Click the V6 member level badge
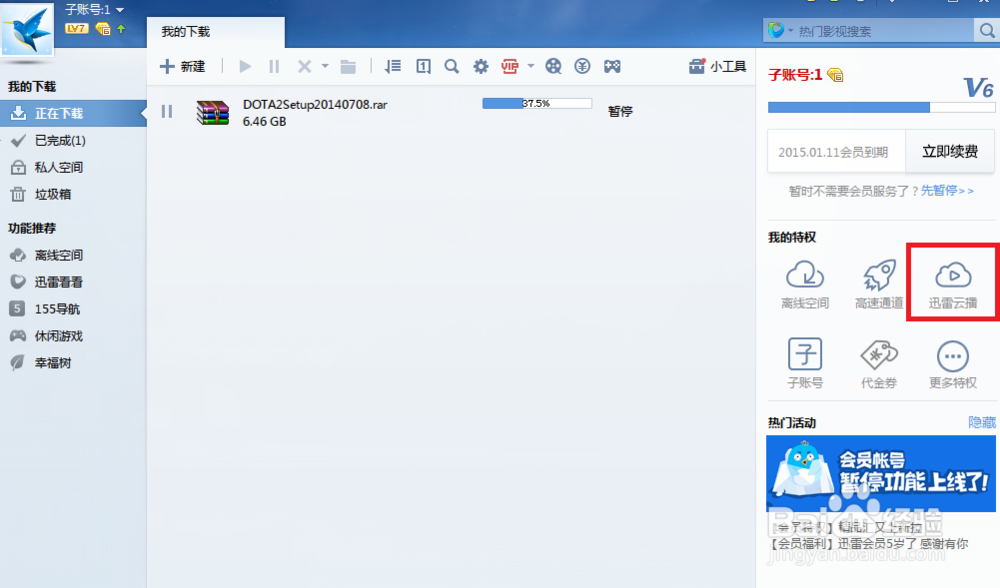Screen dimensions: 1000x588 pos(978,87)
